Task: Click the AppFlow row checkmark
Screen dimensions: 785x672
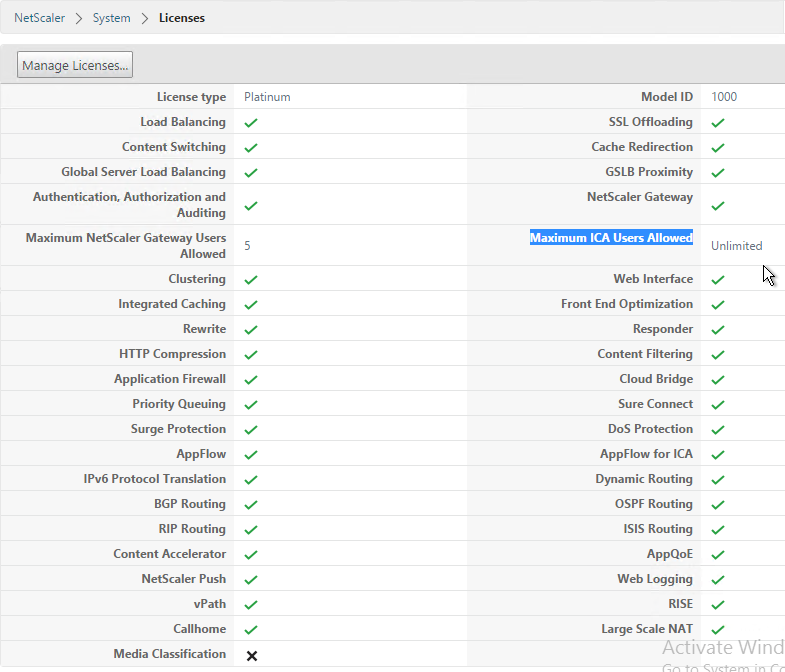Action: click(251, 455)
